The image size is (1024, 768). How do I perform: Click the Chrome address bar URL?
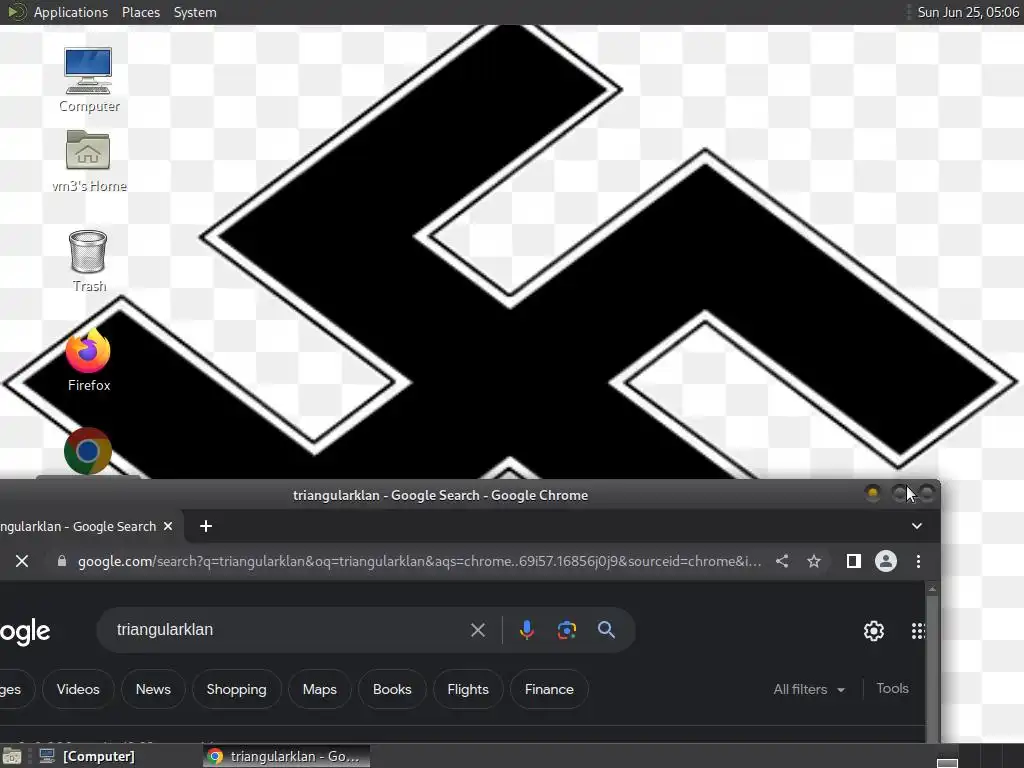[x=419, y=561]
